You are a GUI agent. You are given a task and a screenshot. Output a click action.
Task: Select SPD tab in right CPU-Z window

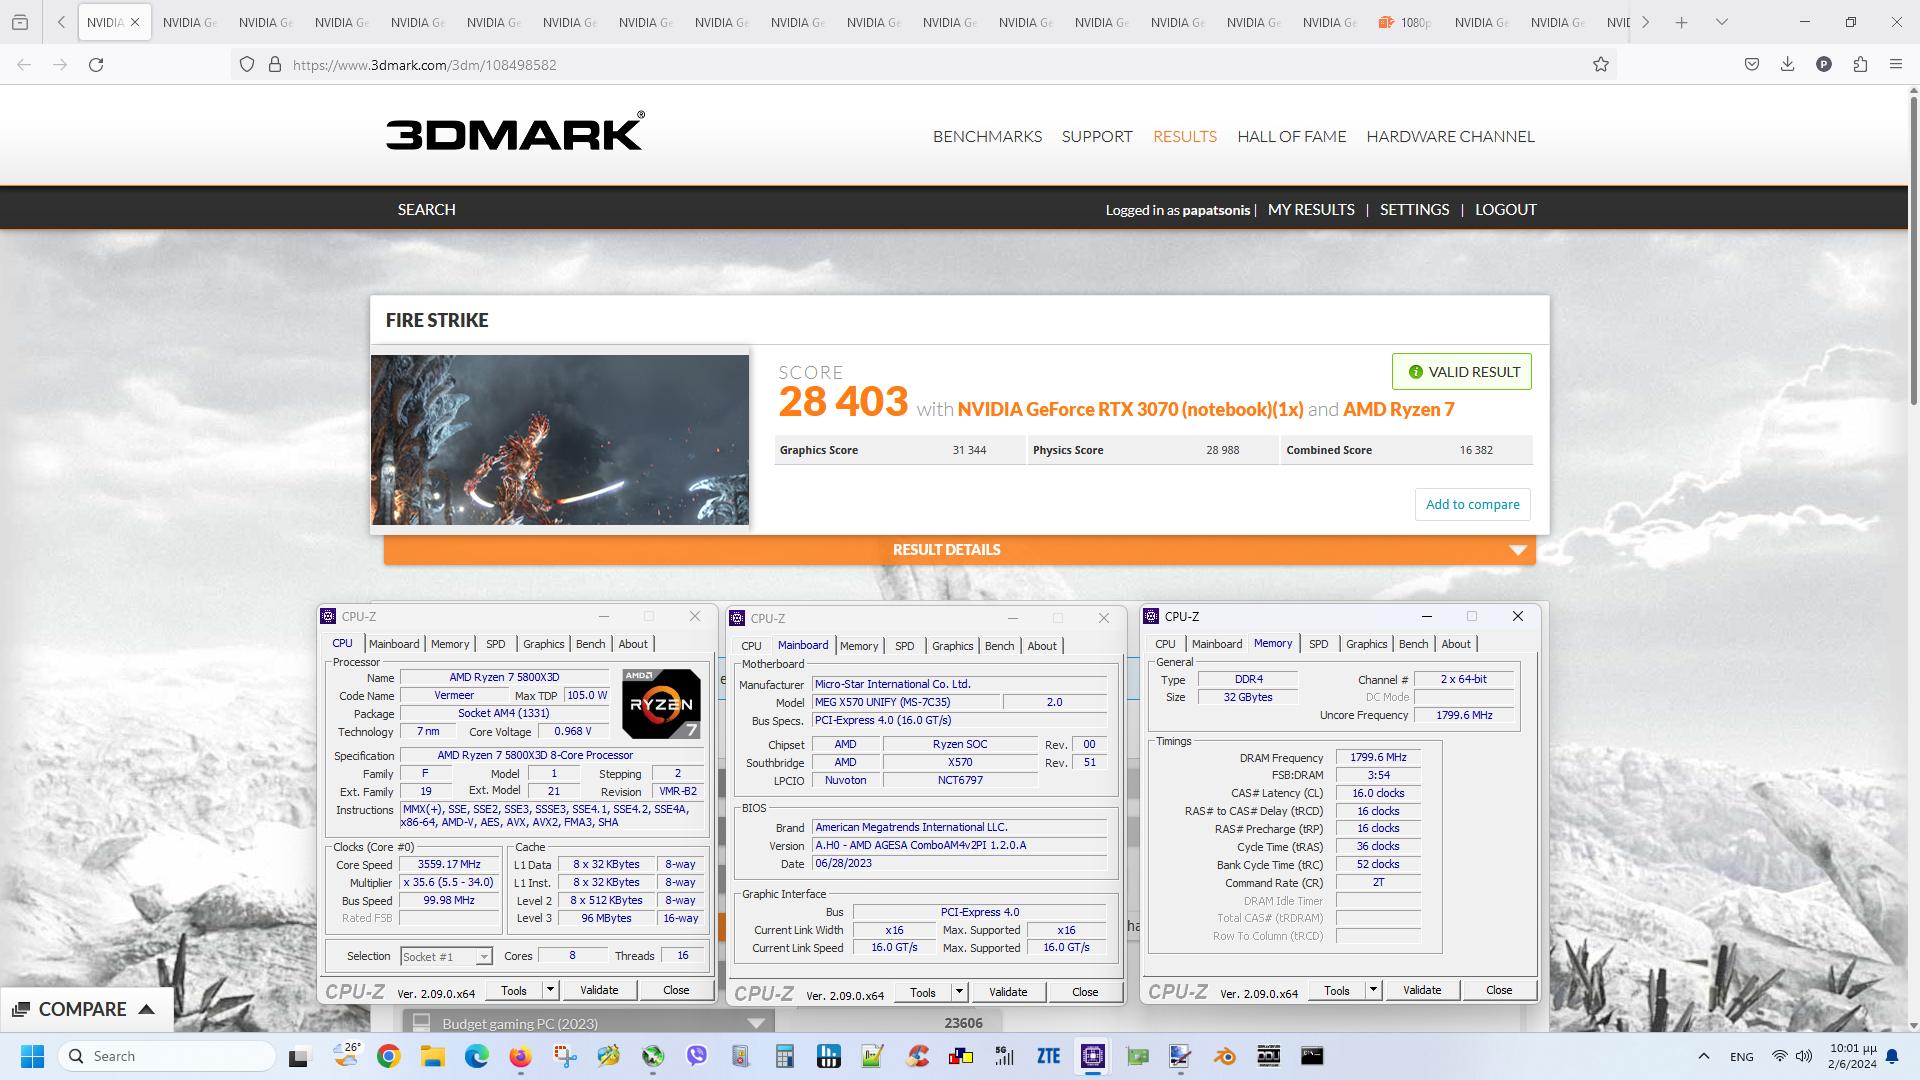click(x=1319, y=644)
